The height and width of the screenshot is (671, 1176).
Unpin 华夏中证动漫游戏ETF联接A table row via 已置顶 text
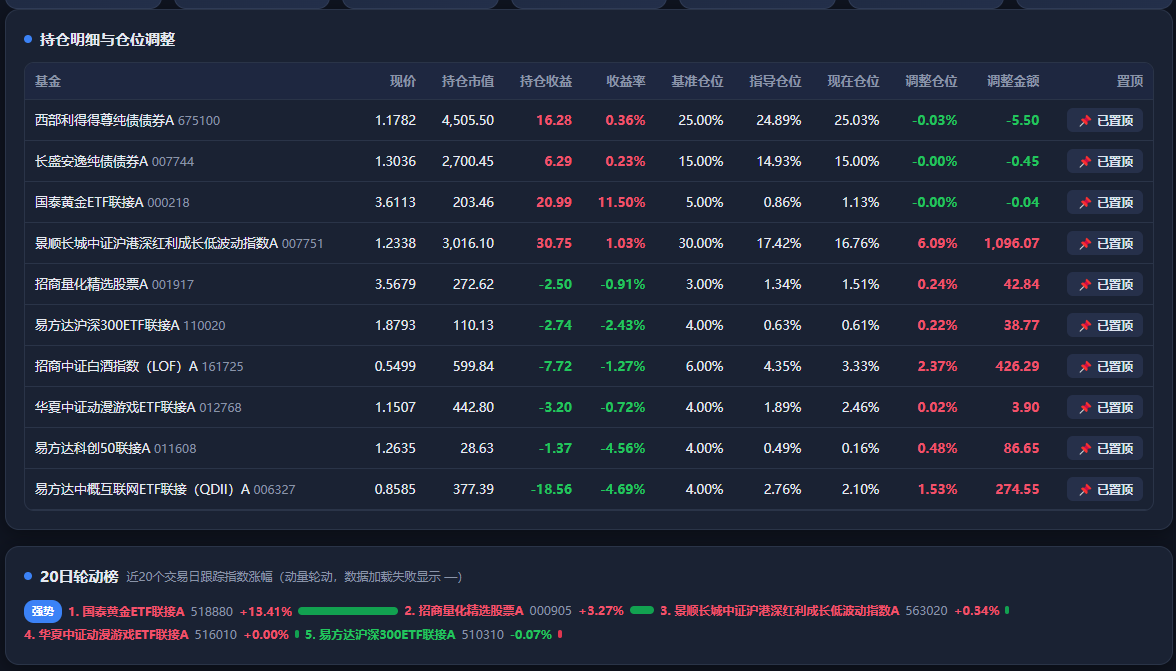pyautogui.click(x=1114, y=408)
